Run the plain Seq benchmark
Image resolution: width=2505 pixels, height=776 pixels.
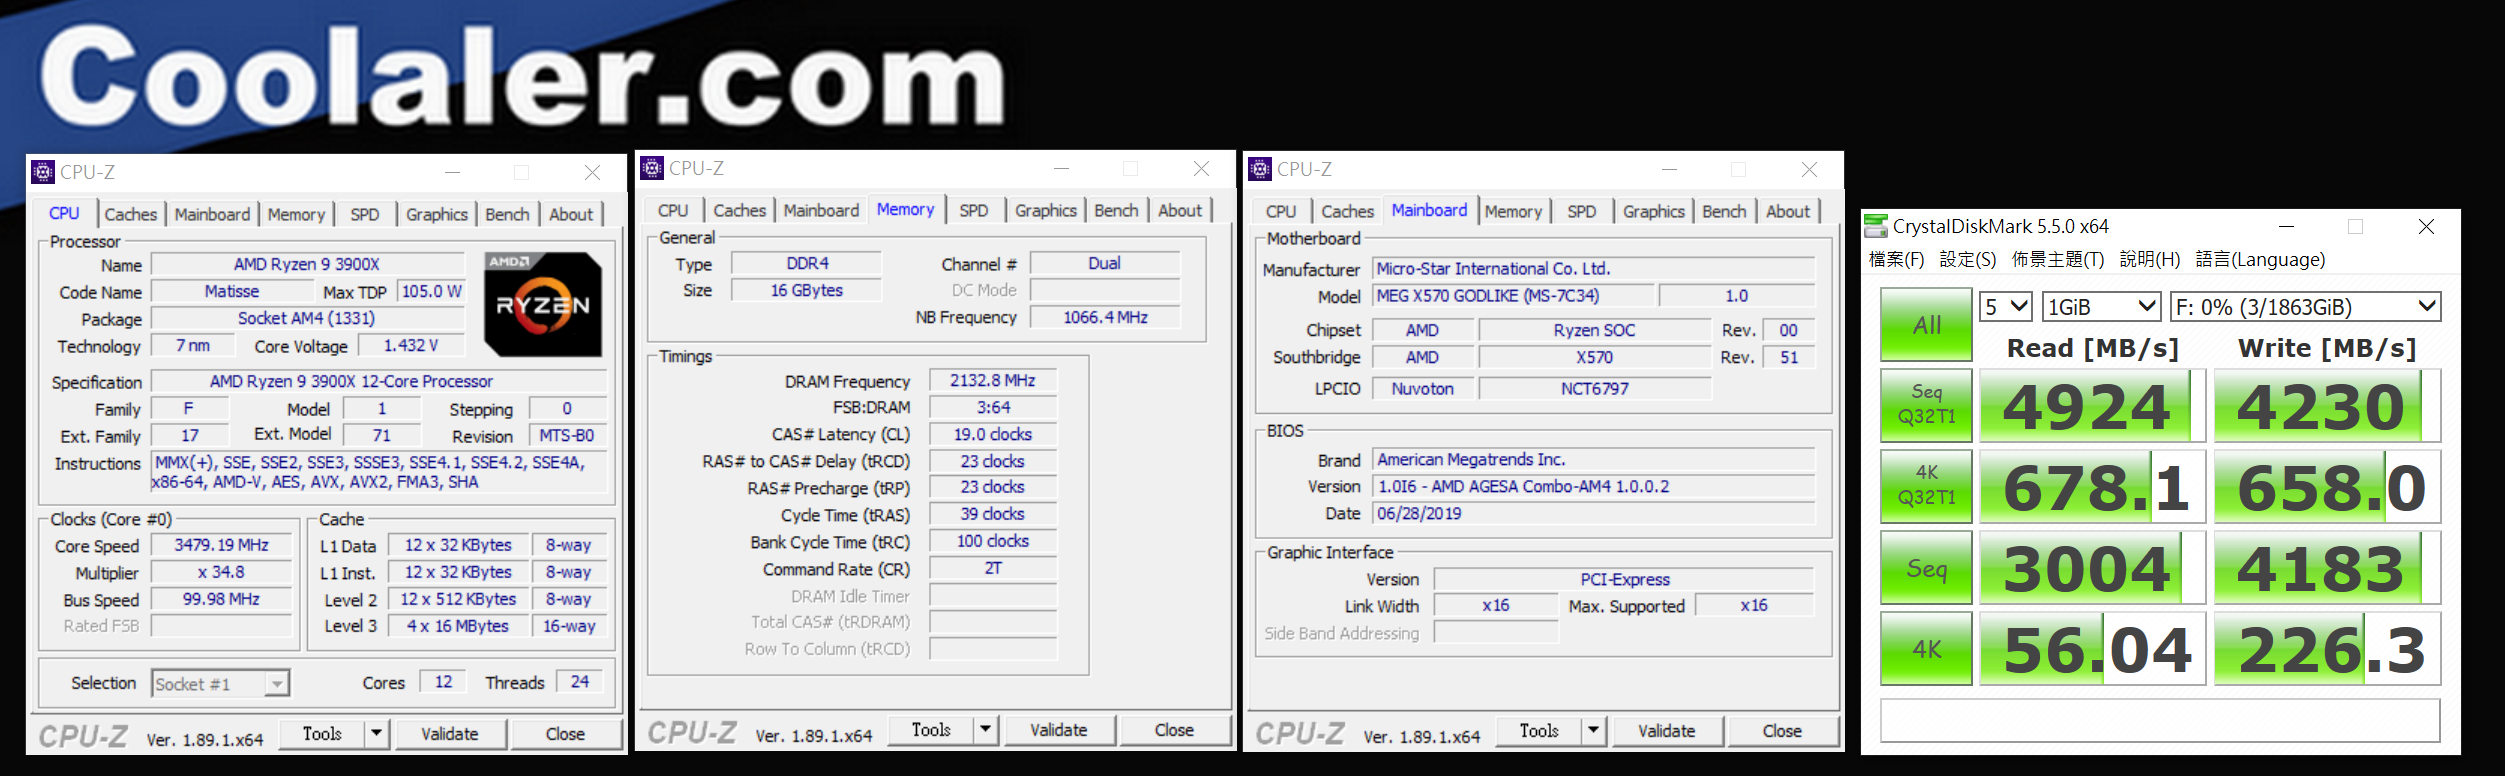pos(1926,568)
